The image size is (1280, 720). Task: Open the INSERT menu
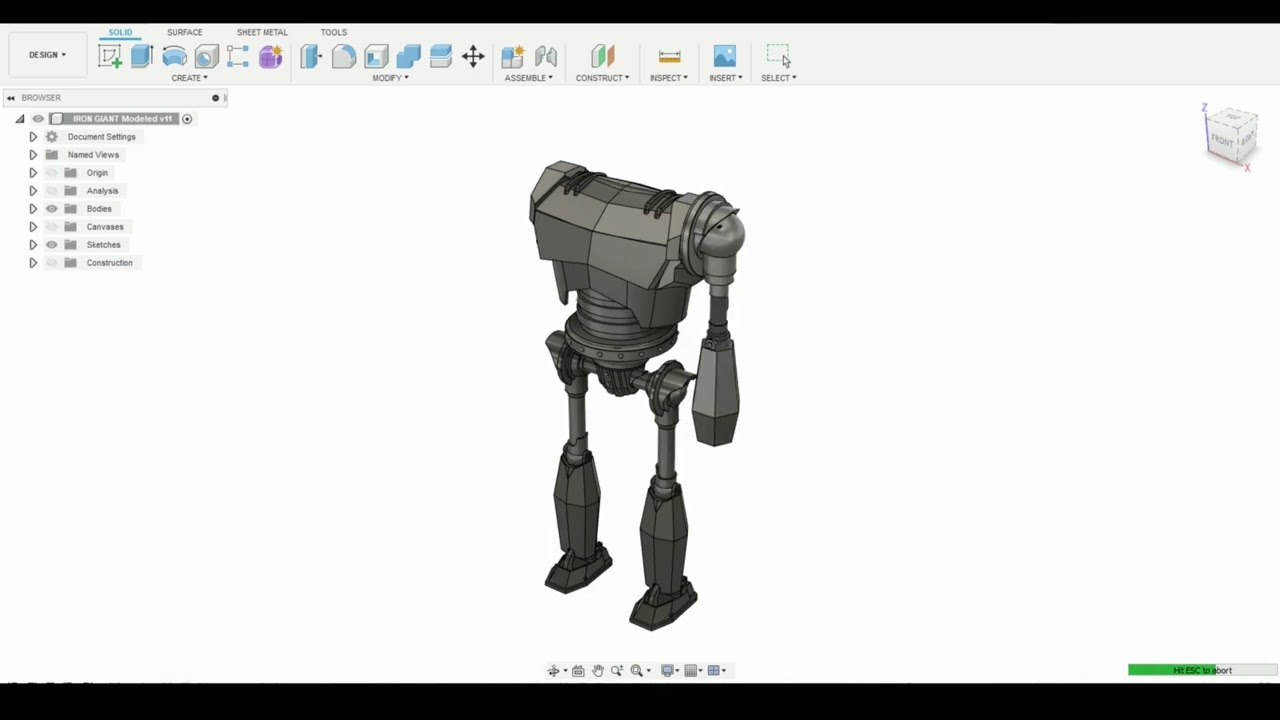[x=726, y=78]
